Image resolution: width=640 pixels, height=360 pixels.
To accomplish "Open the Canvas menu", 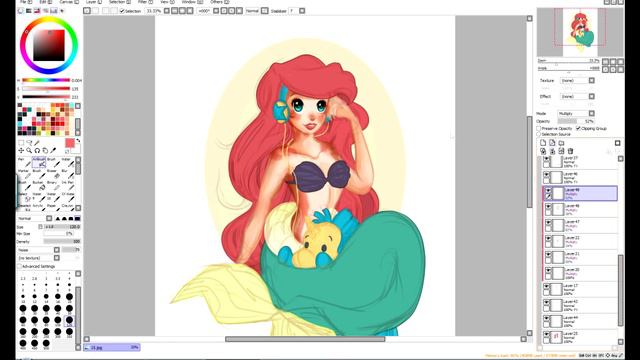I will click(x=69, y=2).
